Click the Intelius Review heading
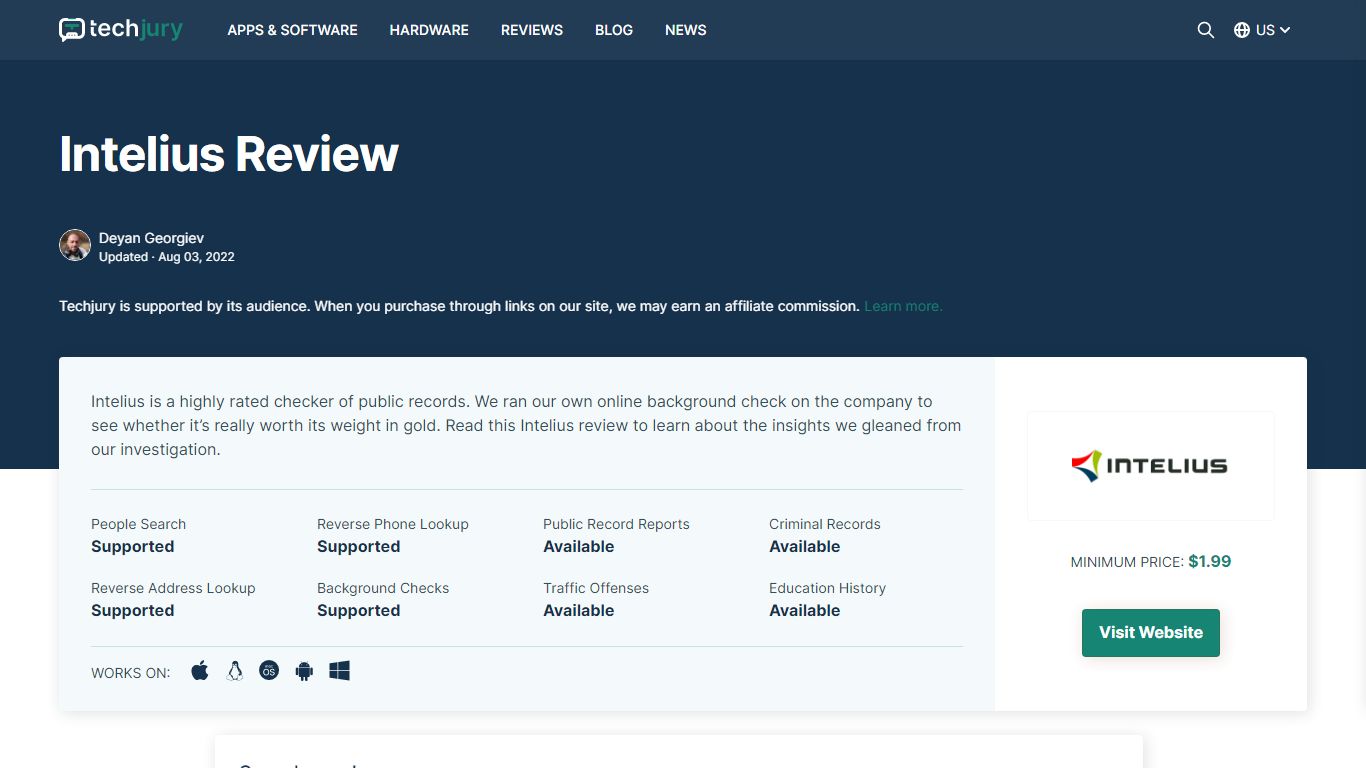 (229, 154)
